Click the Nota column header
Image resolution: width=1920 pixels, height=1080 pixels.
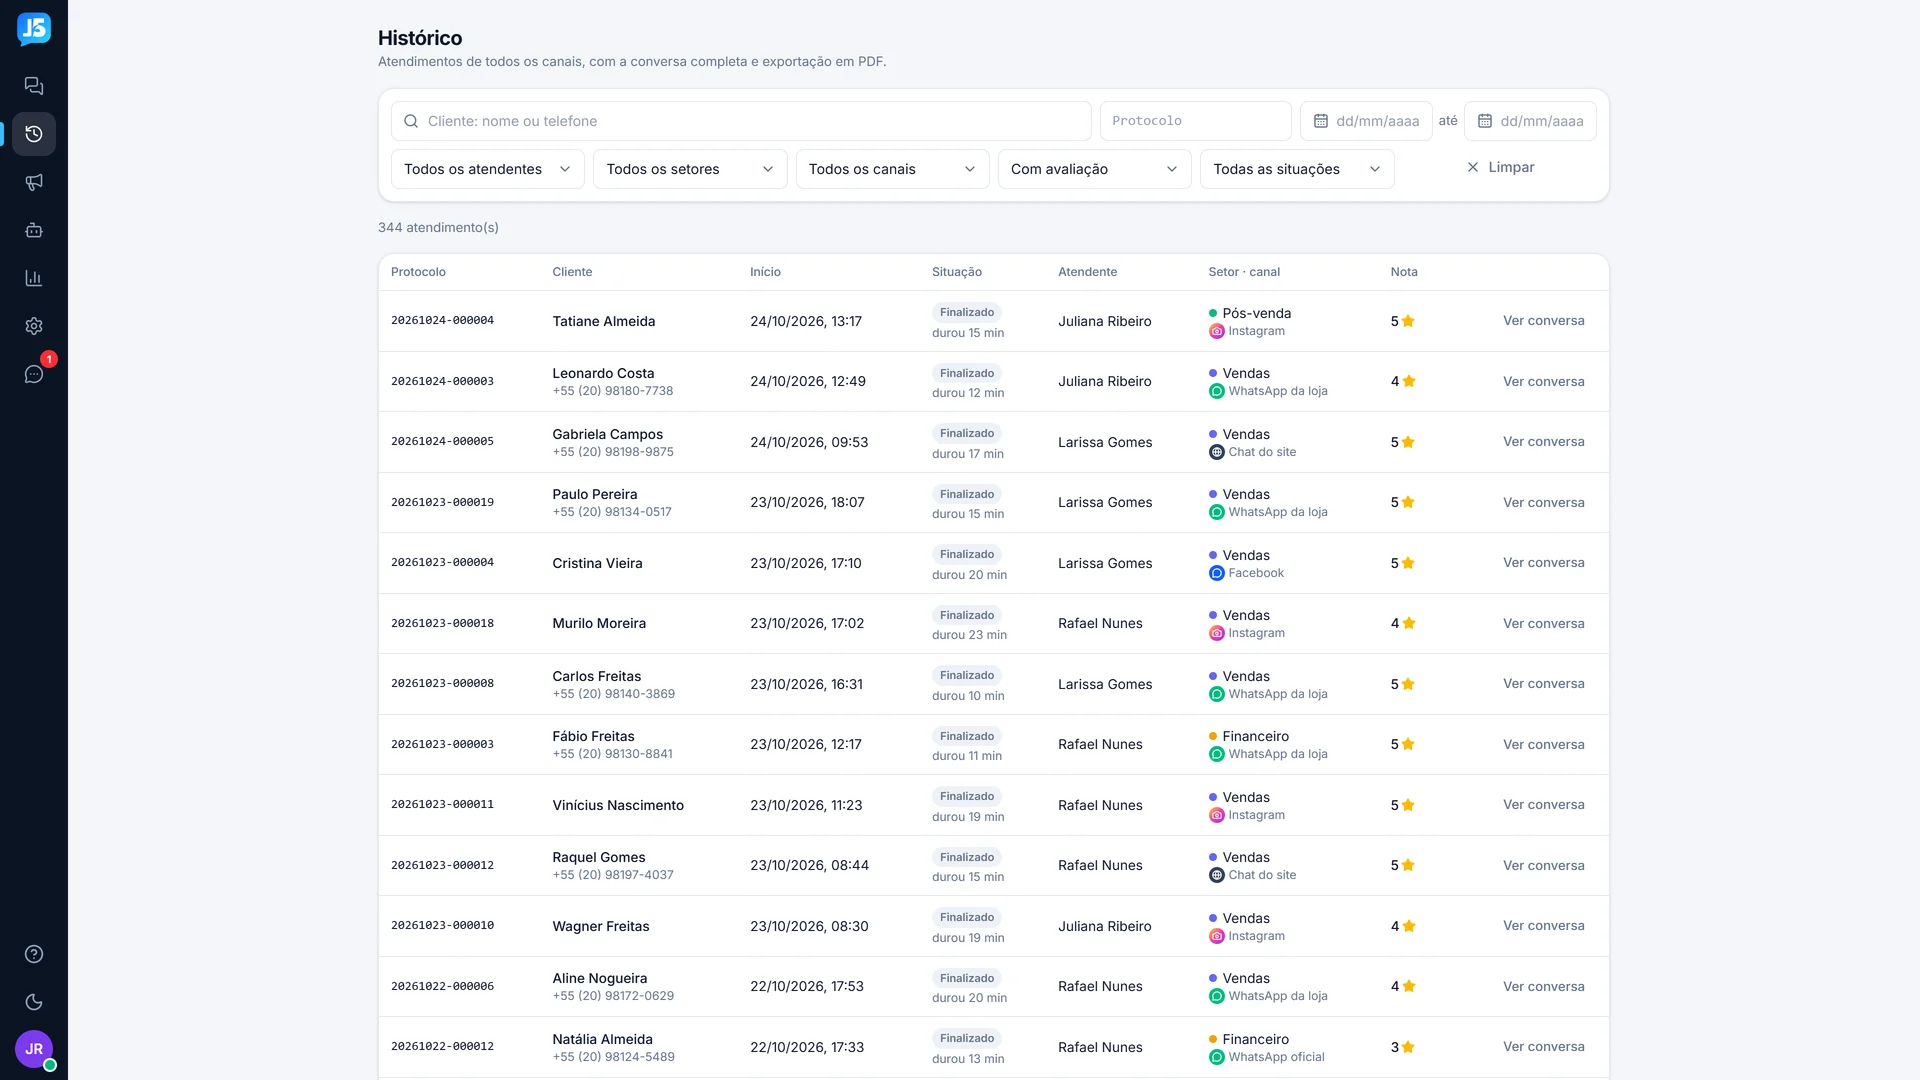coord(1404,272)
